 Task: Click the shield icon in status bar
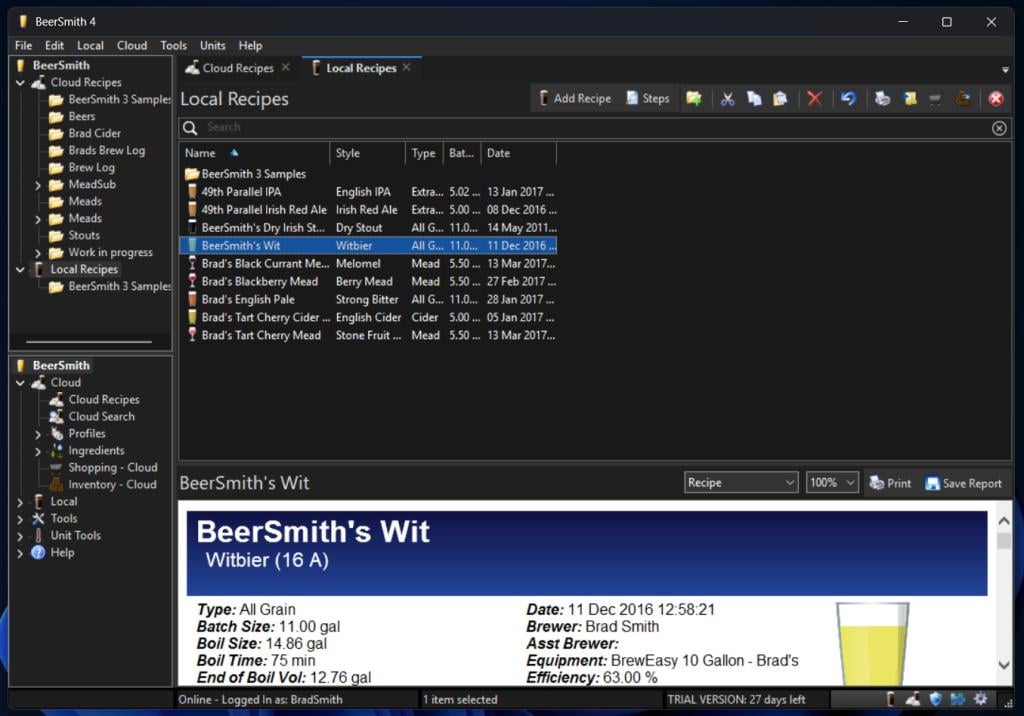(x=936, y=699)
